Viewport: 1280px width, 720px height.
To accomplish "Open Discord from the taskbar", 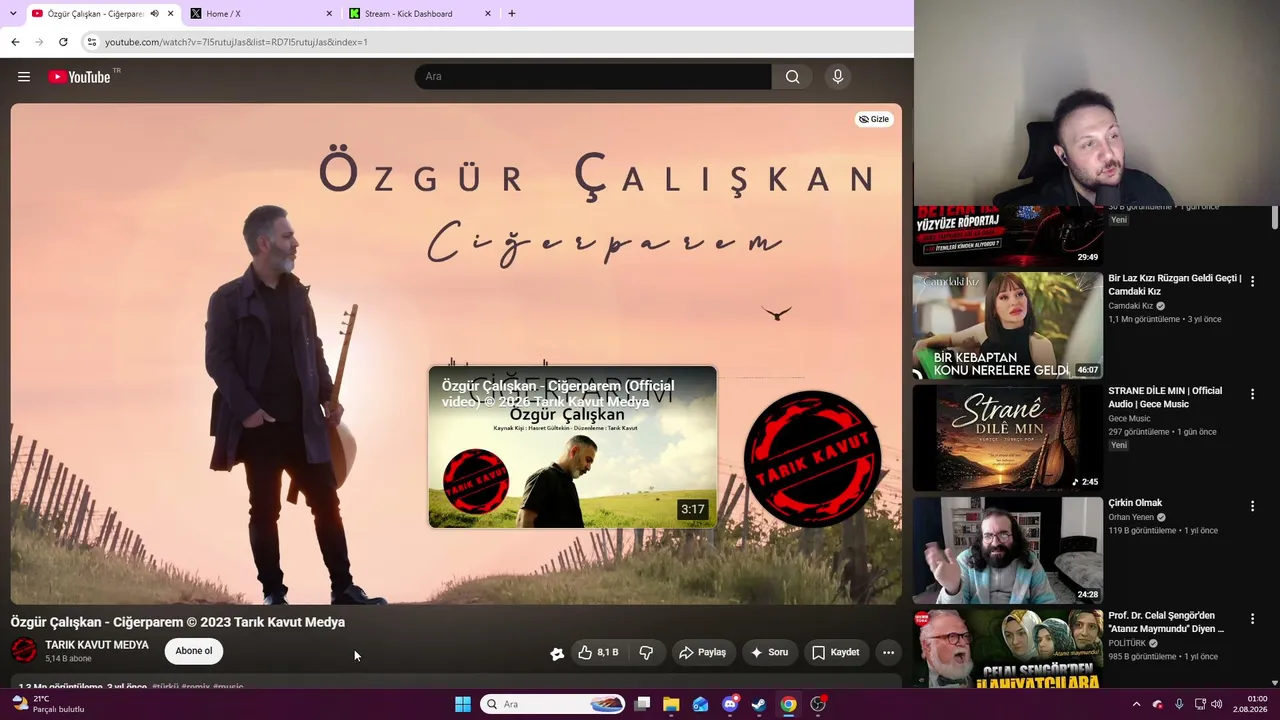I will [730, 704].
